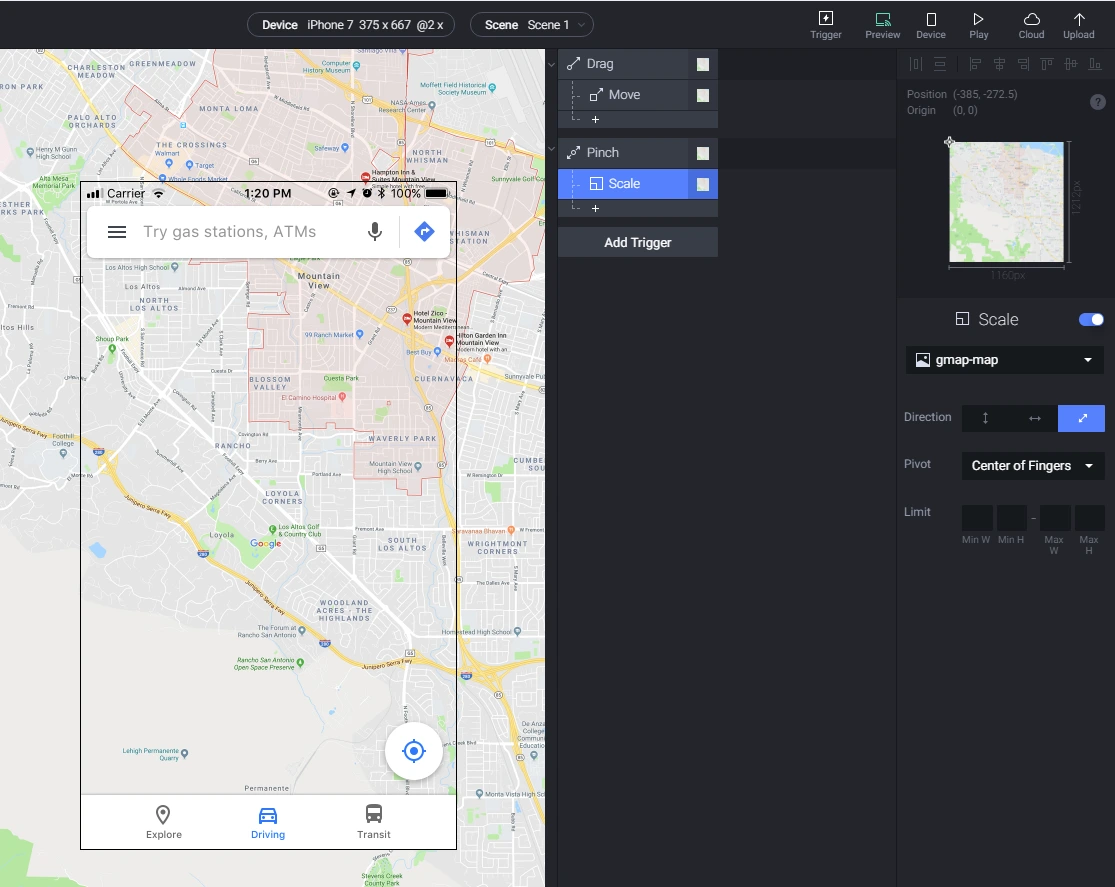Open the Cloud option
The height and width of the screenshot is (887, 1115).
[x=1031, y=24]
